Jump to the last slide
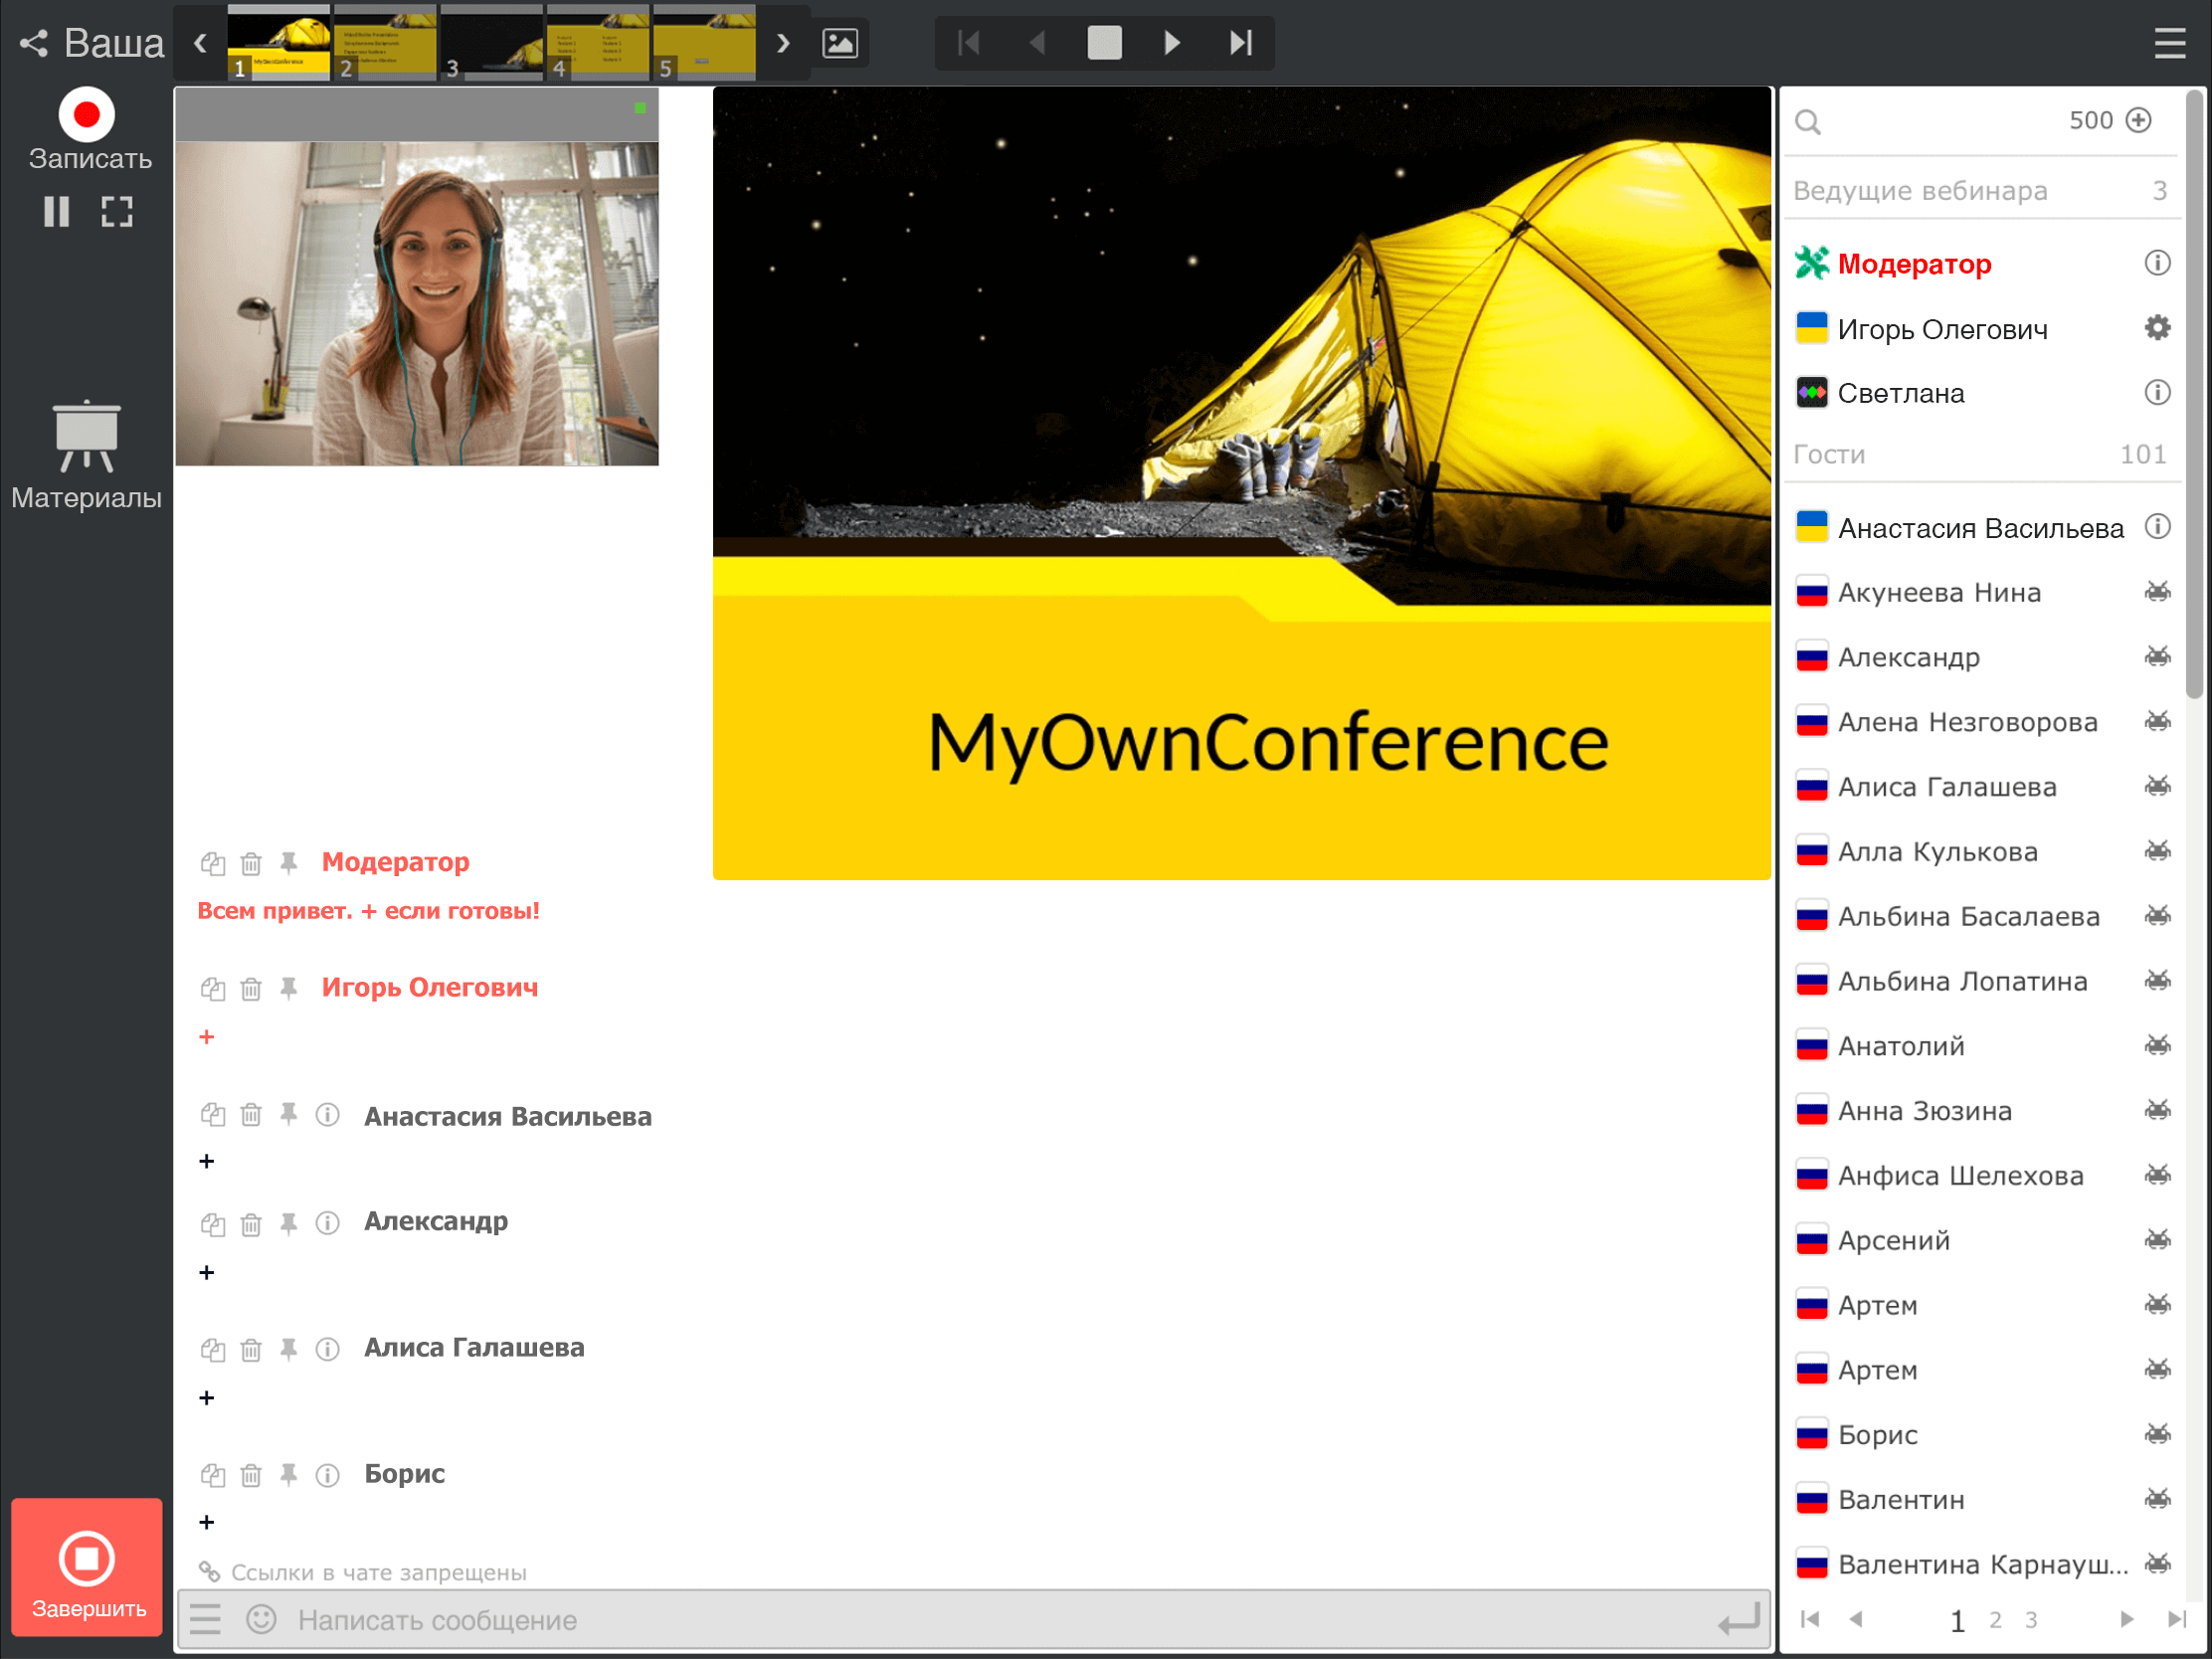Screen dimensions: 2212x1659 (1241, 43)
